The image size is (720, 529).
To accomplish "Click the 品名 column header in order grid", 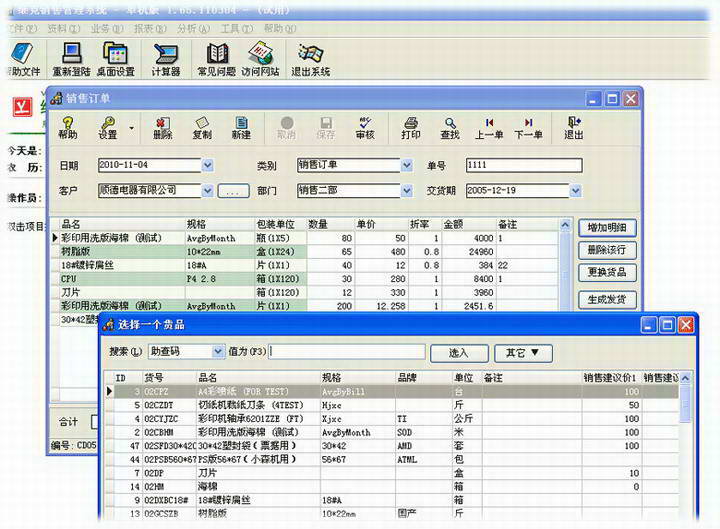I will 121,224.
